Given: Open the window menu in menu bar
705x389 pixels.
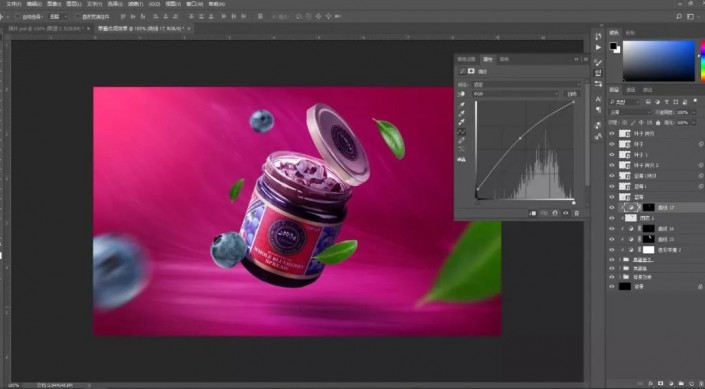Looking at the screenshot, I should (x=194, y=4).
